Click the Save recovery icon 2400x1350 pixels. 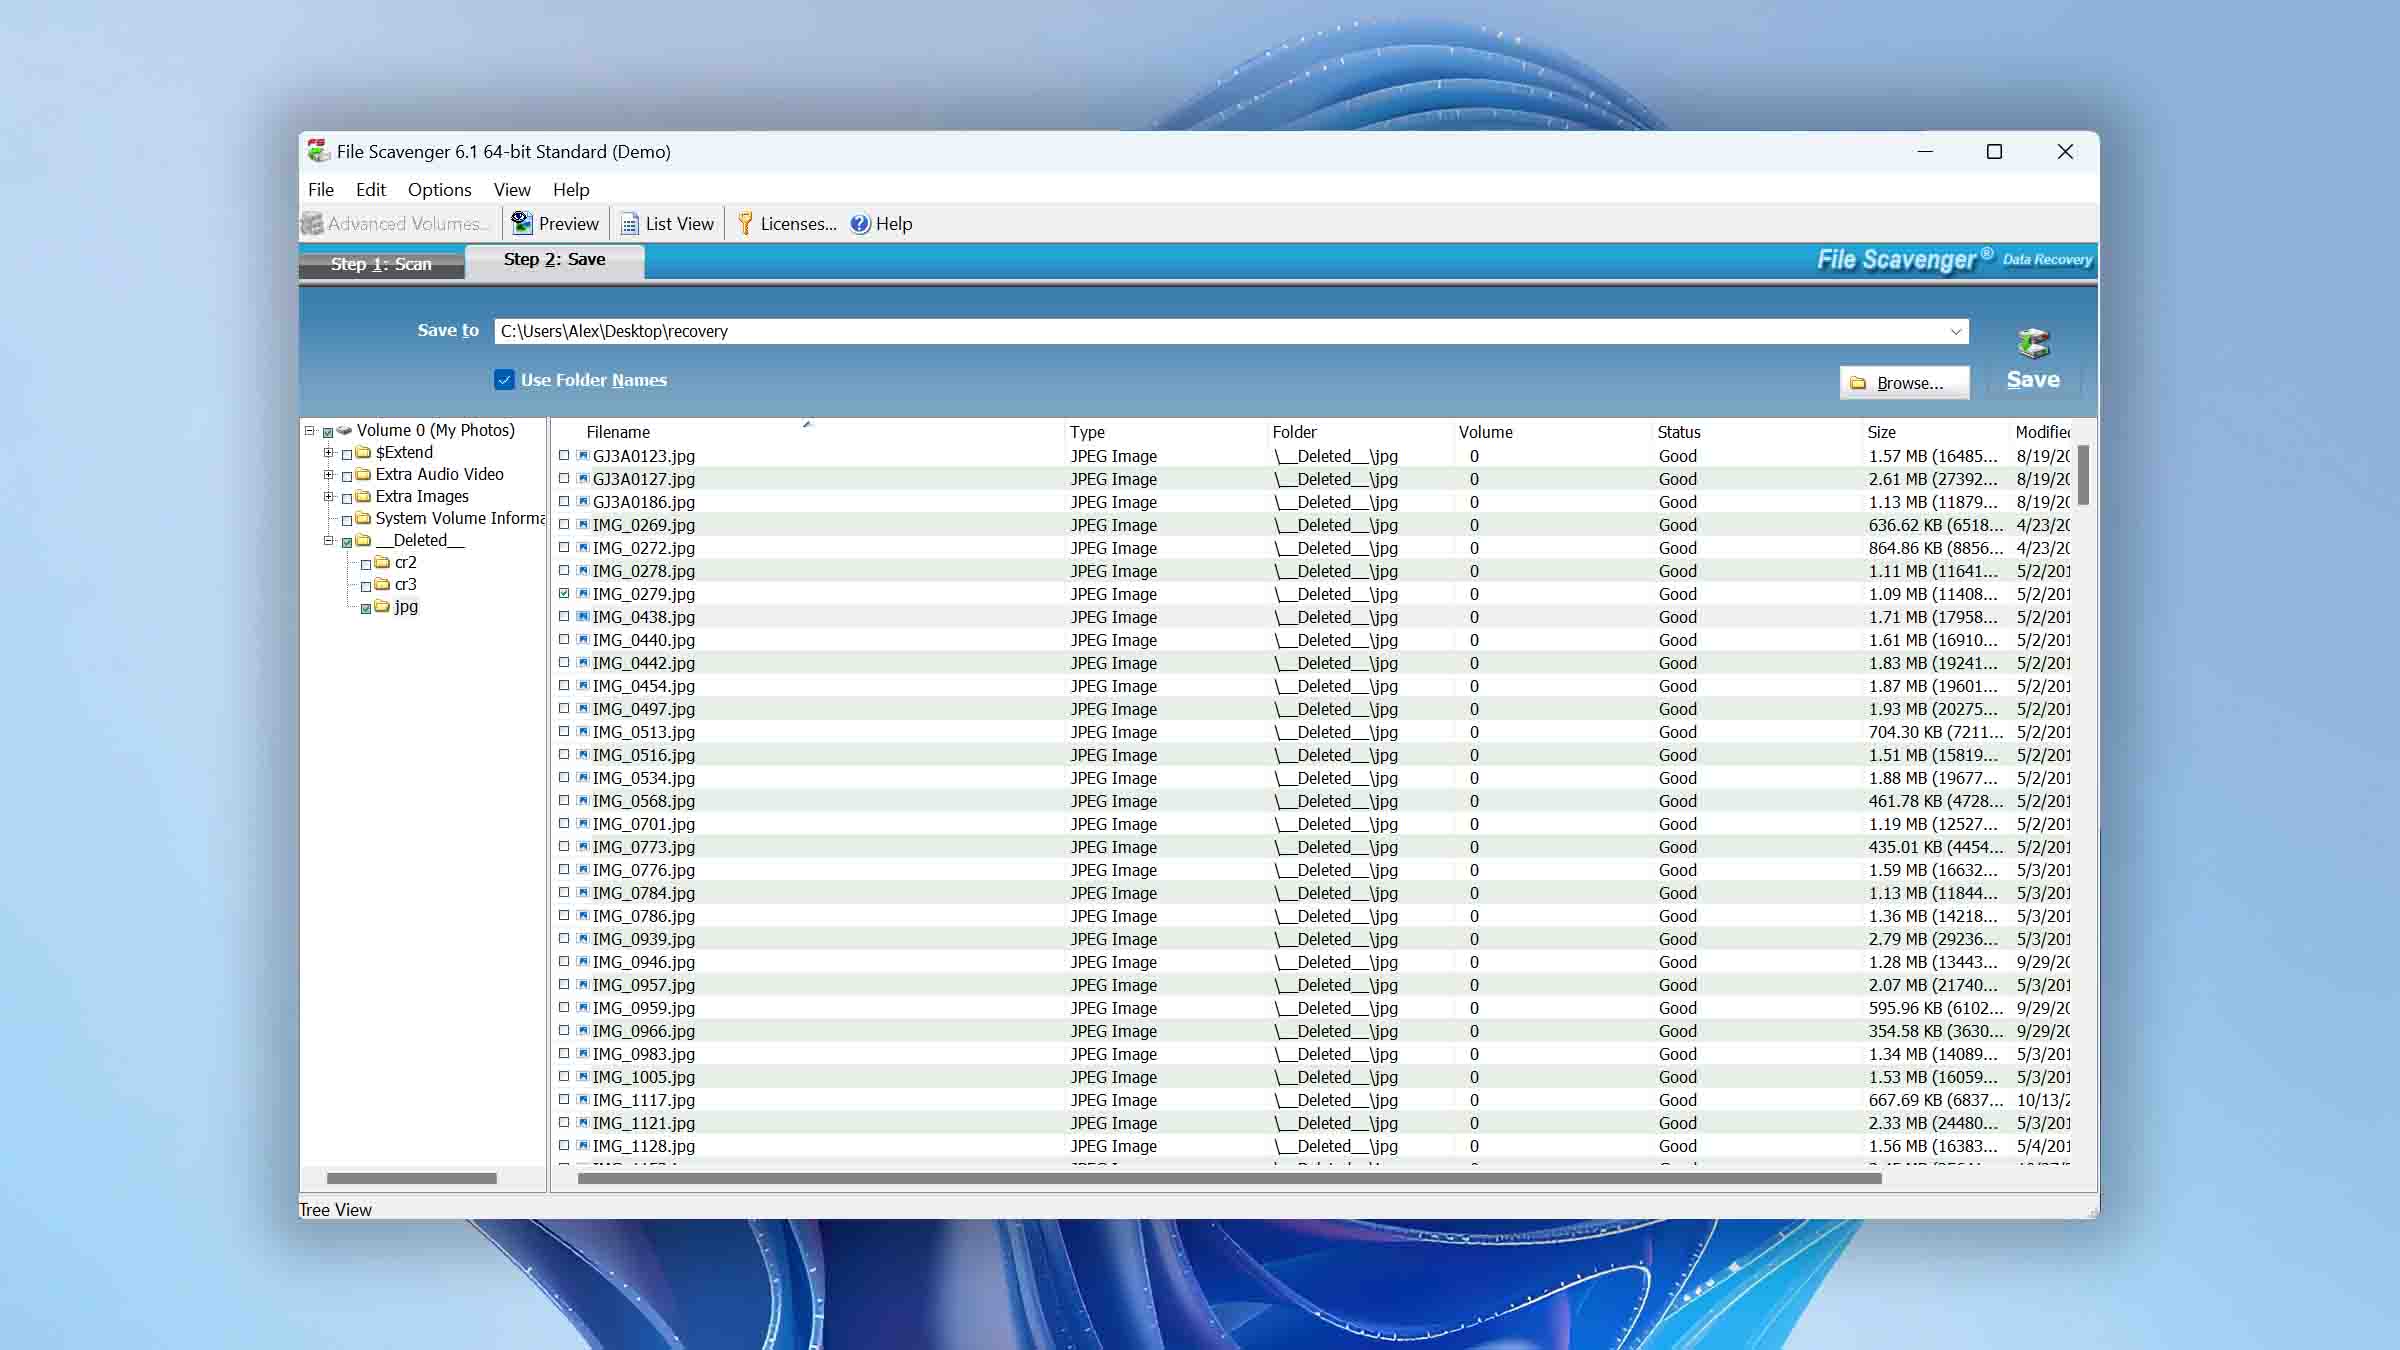(2033, 344)
